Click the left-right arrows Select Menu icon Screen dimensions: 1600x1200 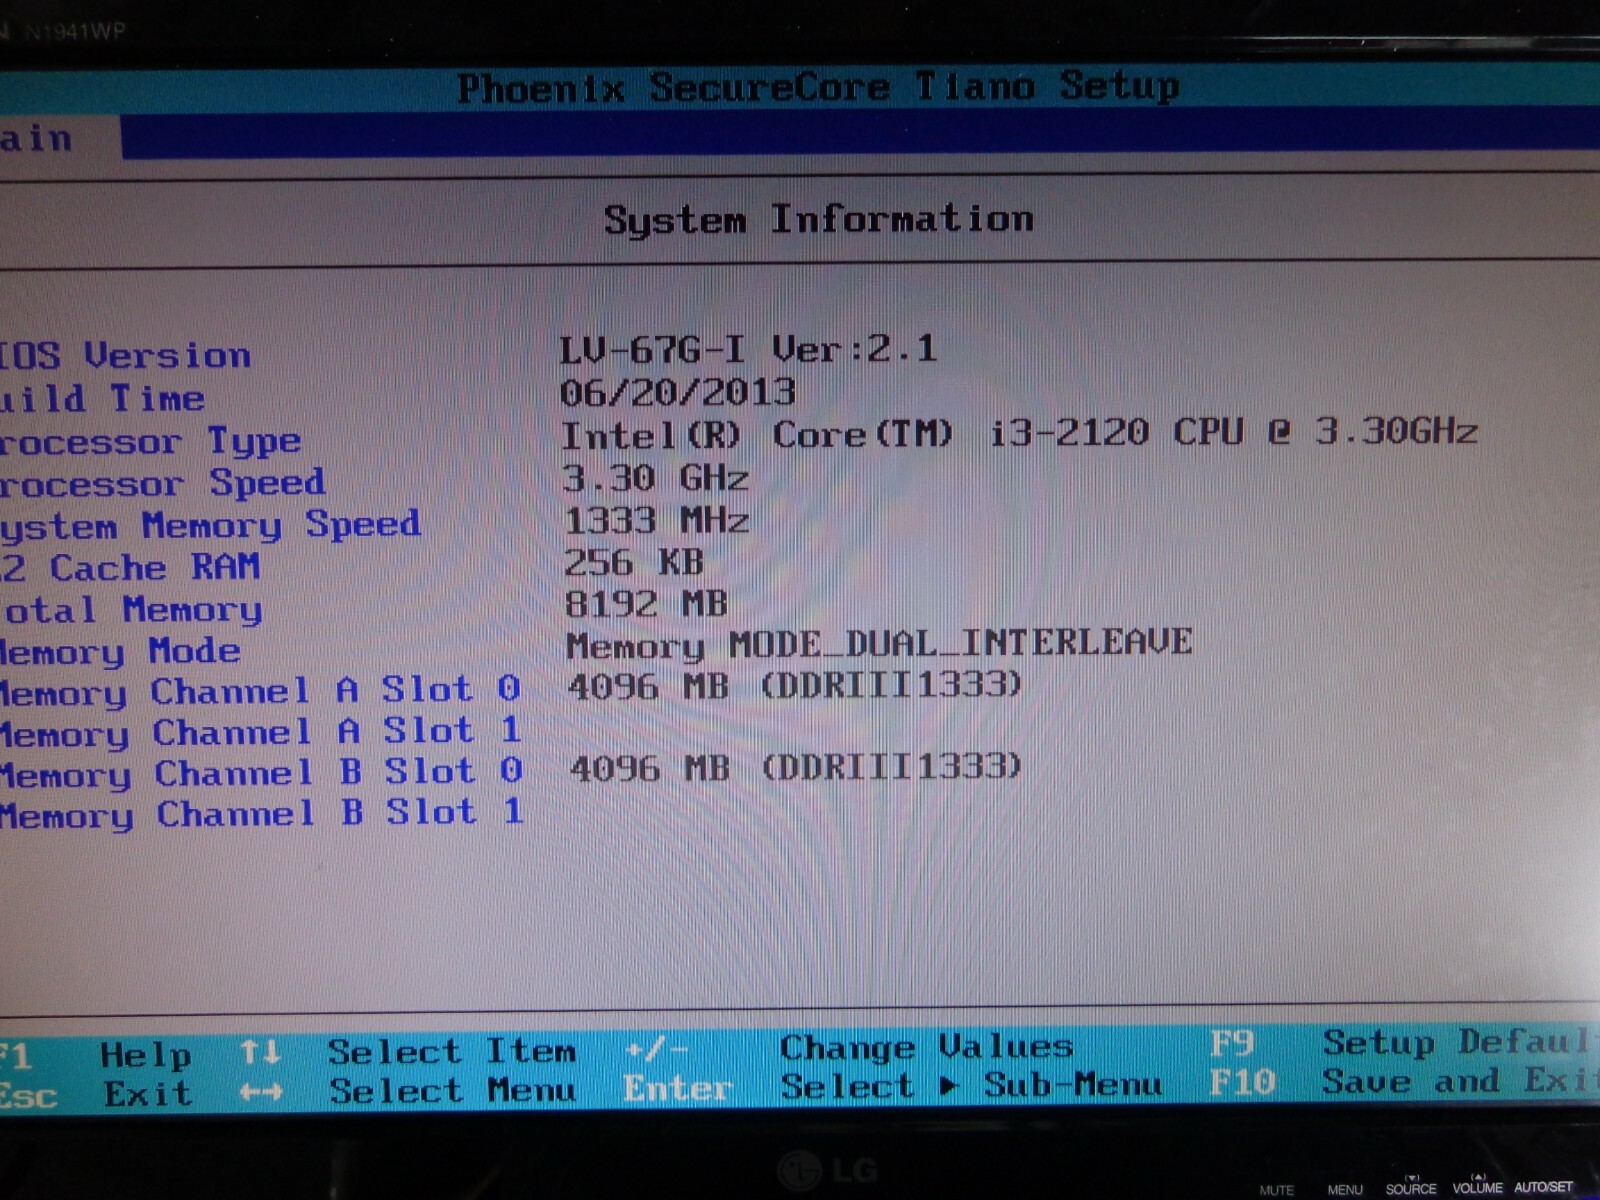tap(261, 1093)
